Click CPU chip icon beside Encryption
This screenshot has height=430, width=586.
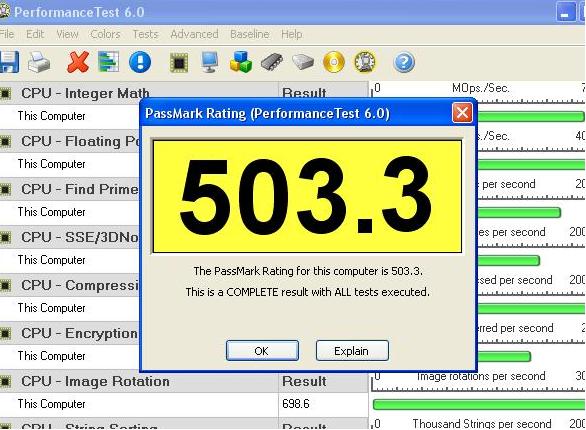(5, 334)
